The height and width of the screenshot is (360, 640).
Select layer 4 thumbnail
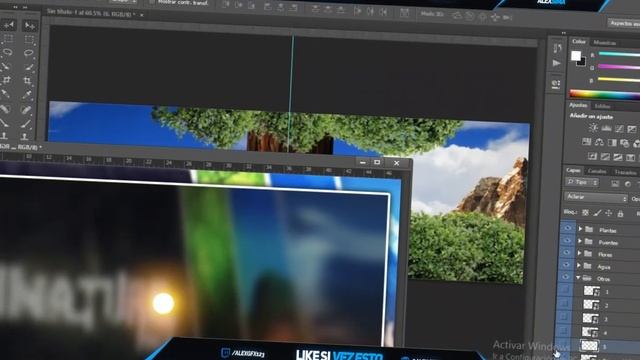(x=590, y=332)
